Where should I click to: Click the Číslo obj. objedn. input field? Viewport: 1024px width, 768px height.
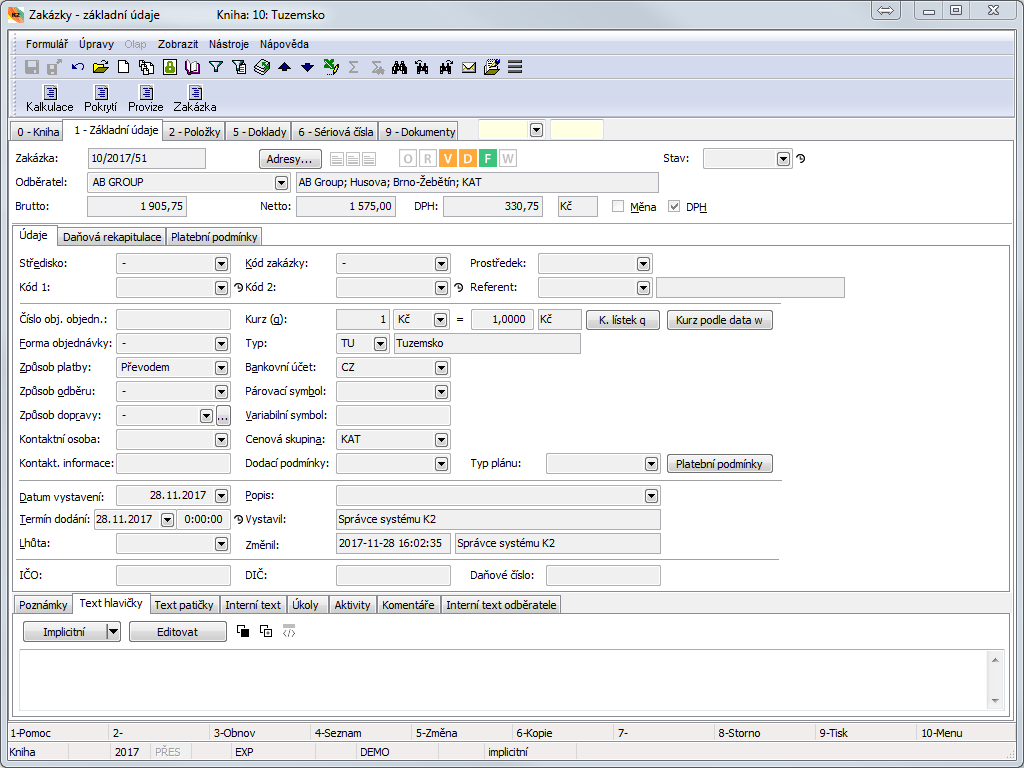point(173,319)
